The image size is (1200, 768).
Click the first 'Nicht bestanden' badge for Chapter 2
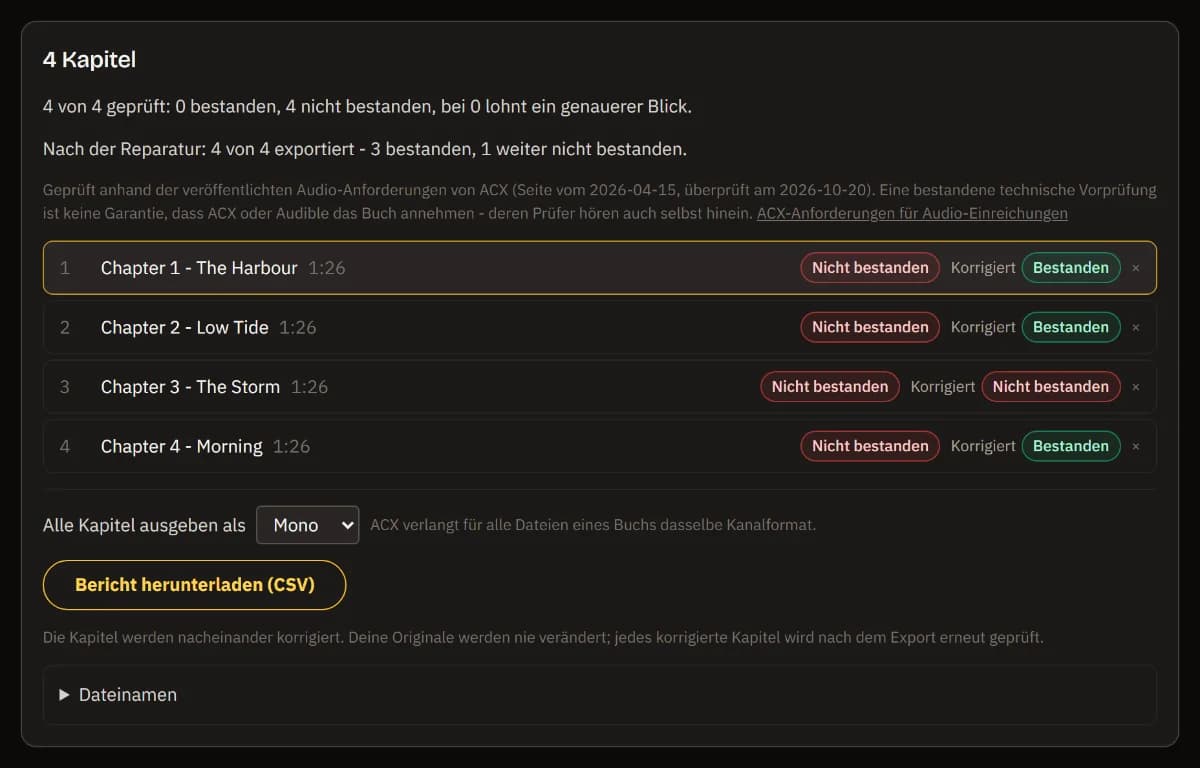click(870, 327)
